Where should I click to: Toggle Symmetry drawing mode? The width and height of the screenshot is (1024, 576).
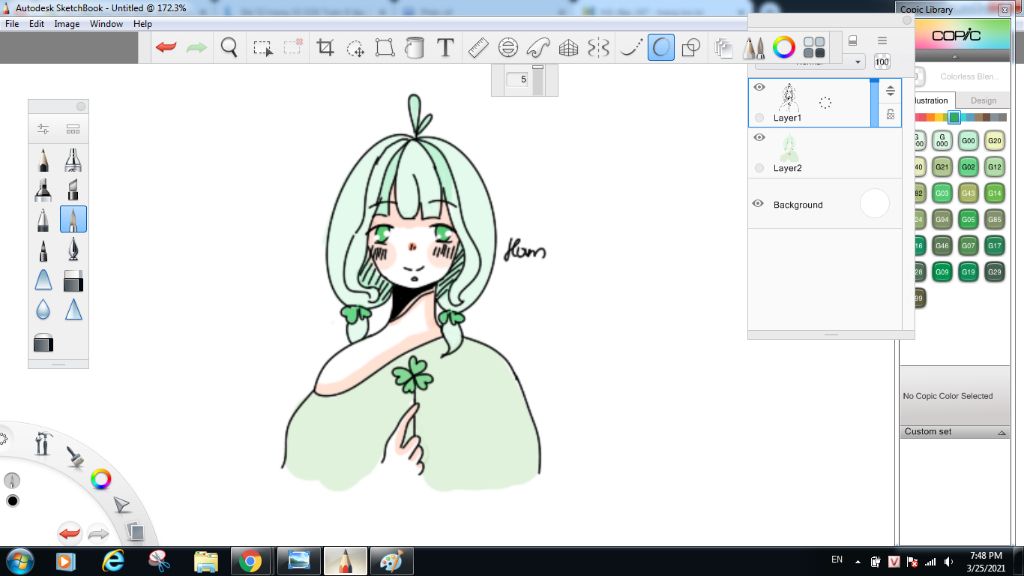(x=598, y=47)
